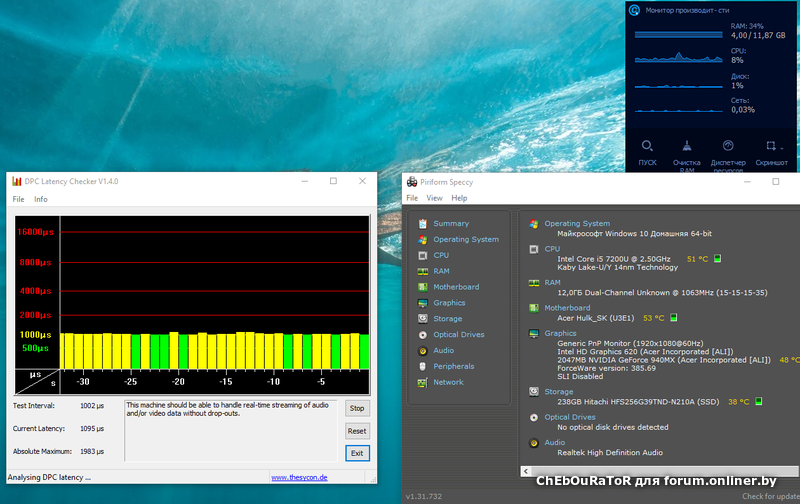
Task: Select Motherboard in the Speccy sidebar
Action: coord(455,287)
